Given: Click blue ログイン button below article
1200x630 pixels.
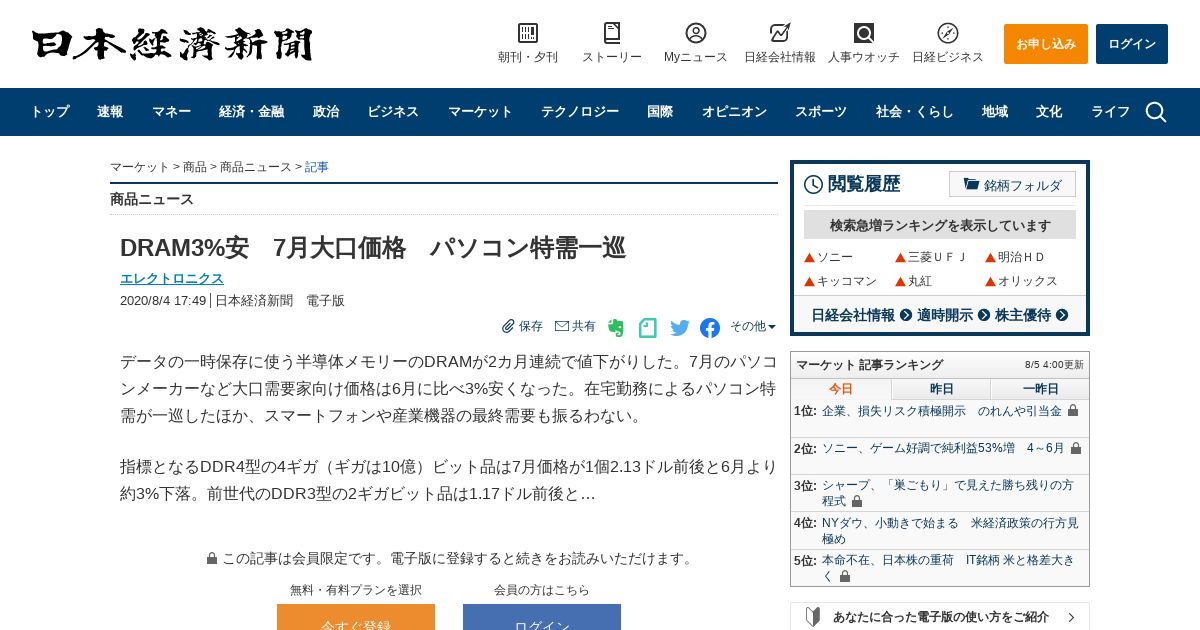Looking at the screenshot, I should click(542, 617).
